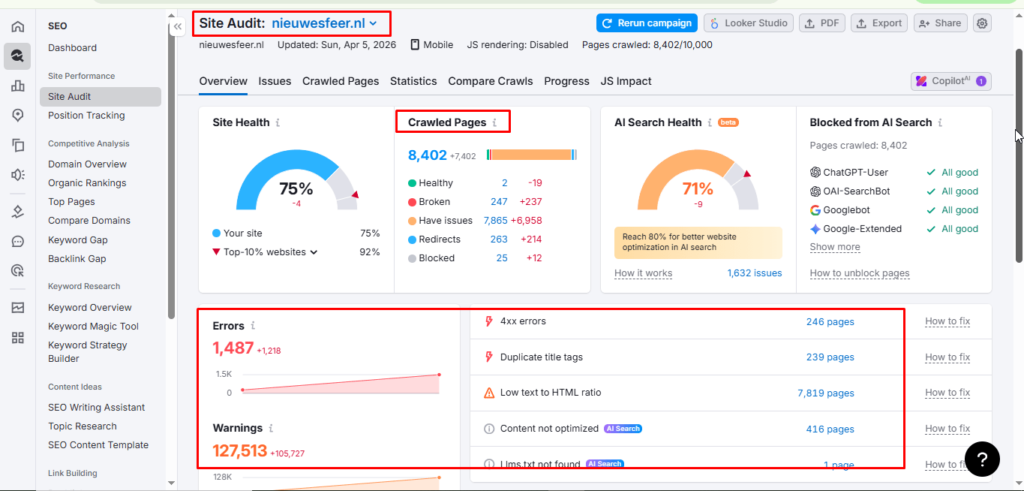
Task: Click the Rerun campaign button
Action: [x=647, y=23]
